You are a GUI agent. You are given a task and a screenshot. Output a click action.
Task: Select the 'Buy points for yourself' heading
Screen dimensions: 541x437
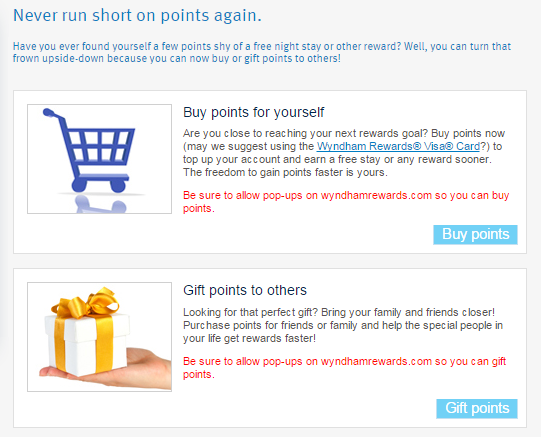253,112
